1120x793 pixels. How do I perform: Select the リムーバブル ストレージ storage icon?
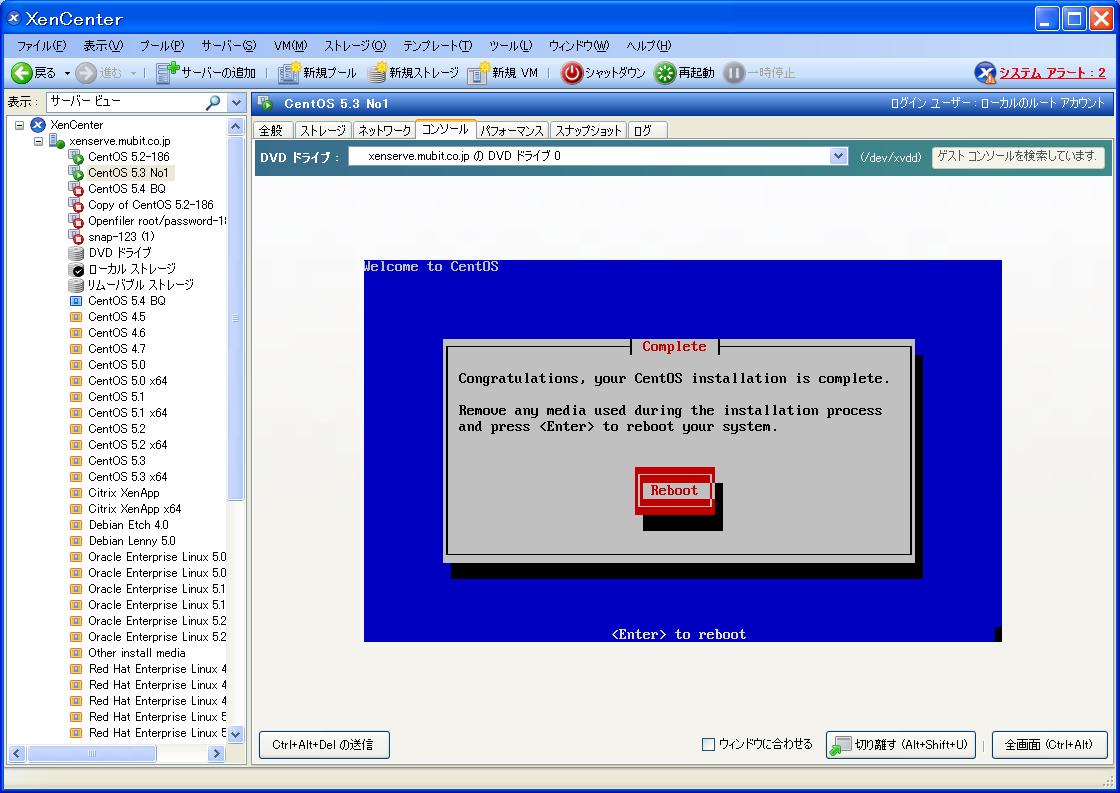tap(76, 285)
